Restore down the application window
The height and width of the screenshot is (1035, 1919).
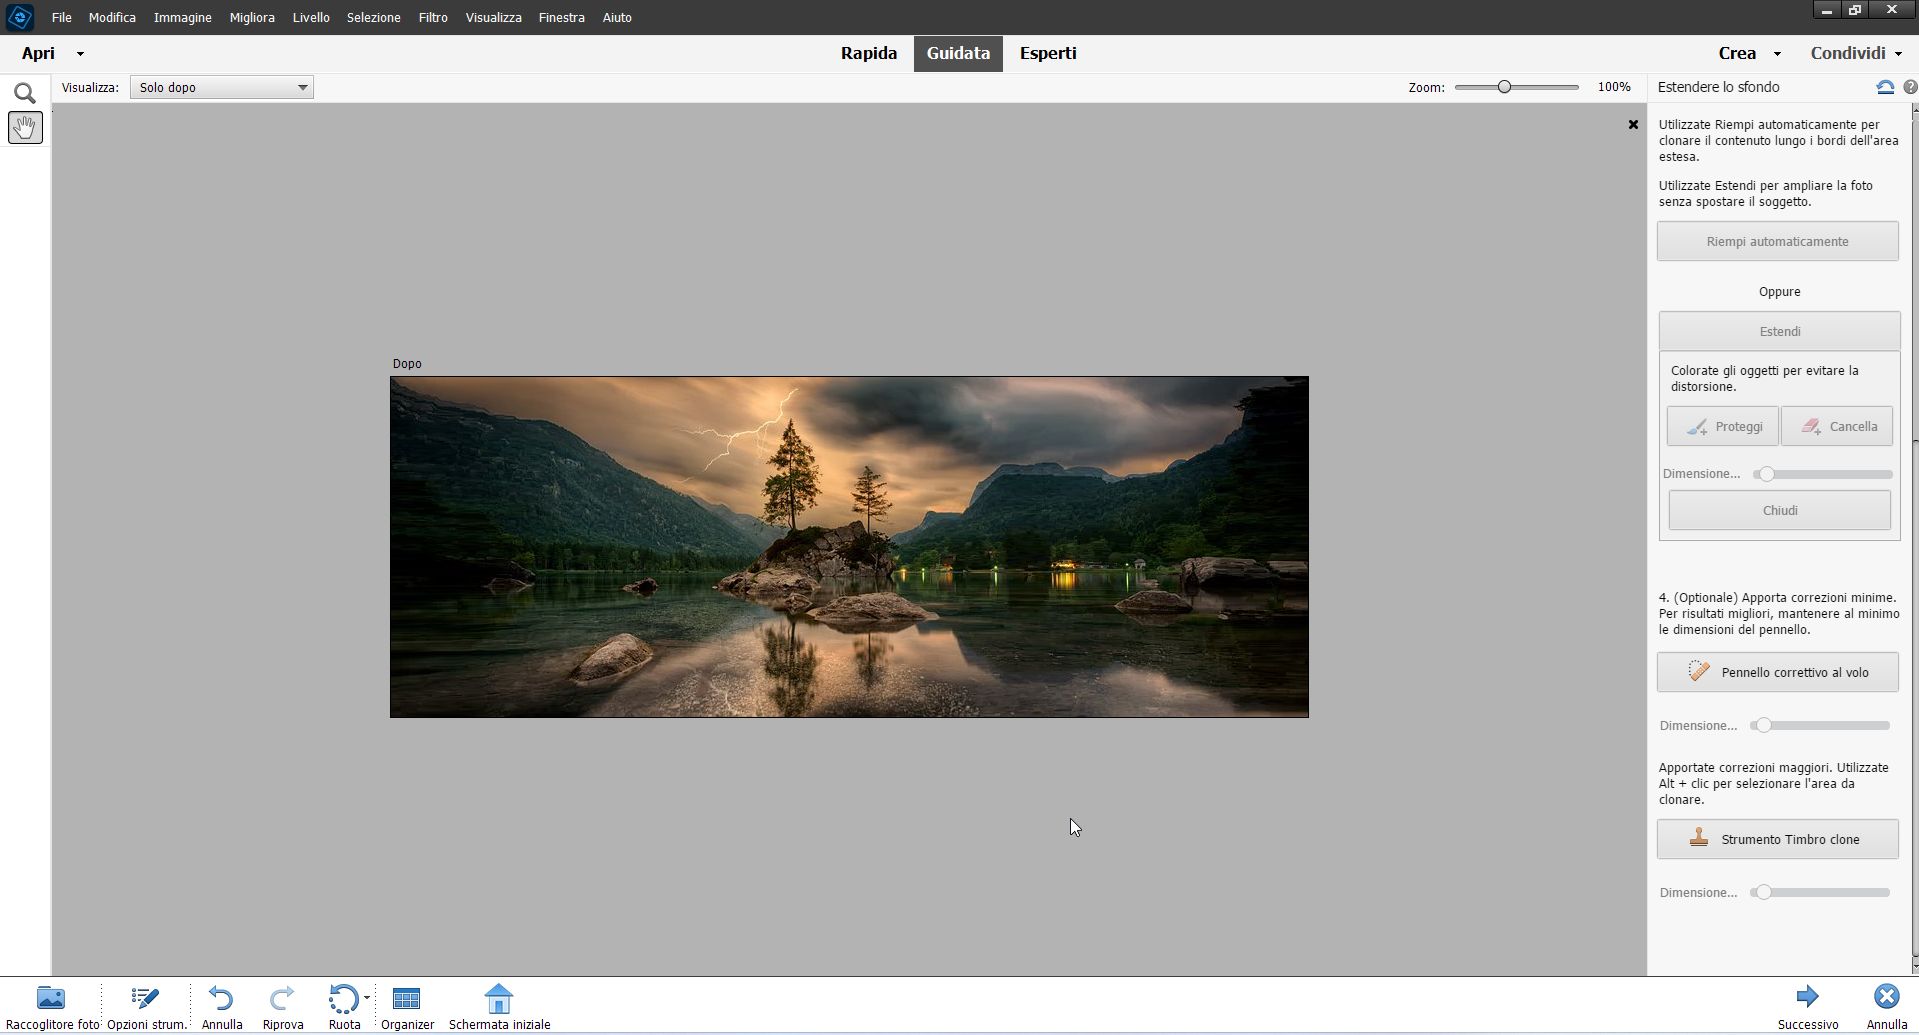[x=1855, y=10]
